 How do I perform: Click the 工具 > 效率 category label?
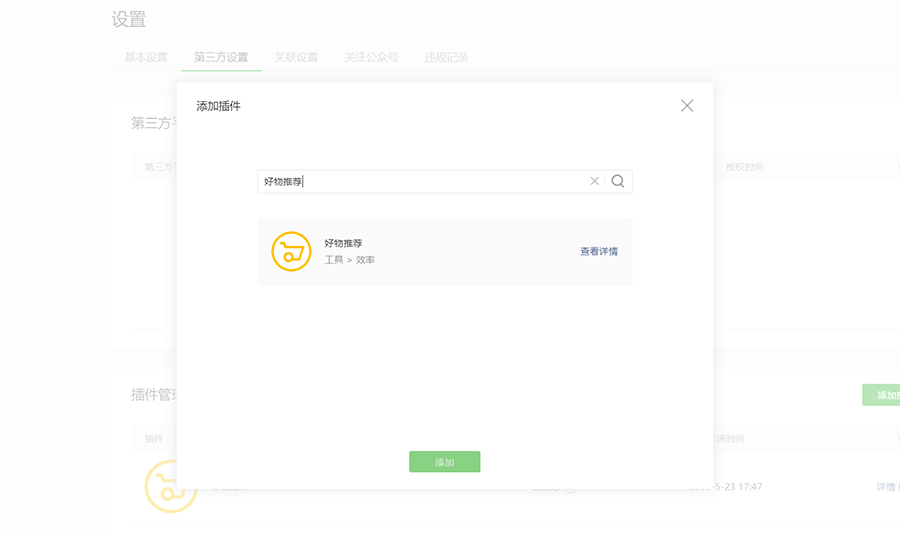pos(350,260)
